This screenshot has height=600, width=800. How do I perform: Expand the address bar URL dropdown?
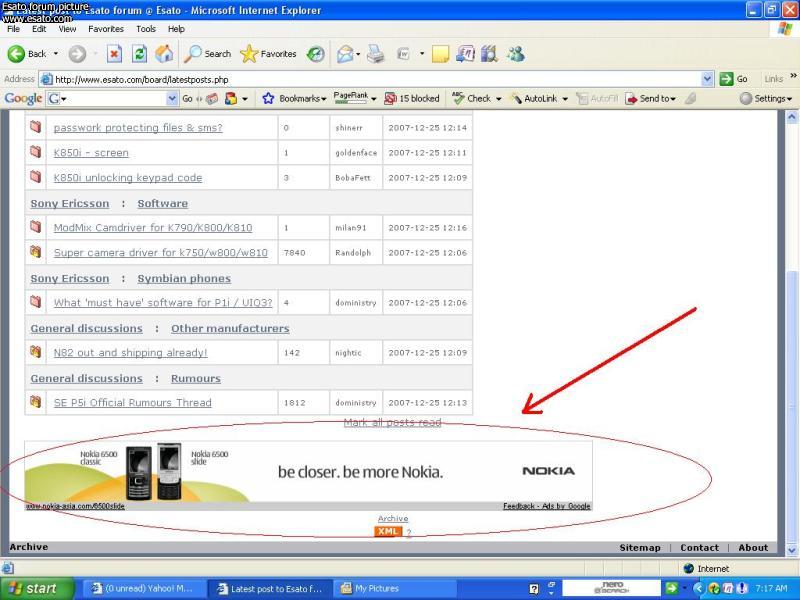(x=707, y=79)
